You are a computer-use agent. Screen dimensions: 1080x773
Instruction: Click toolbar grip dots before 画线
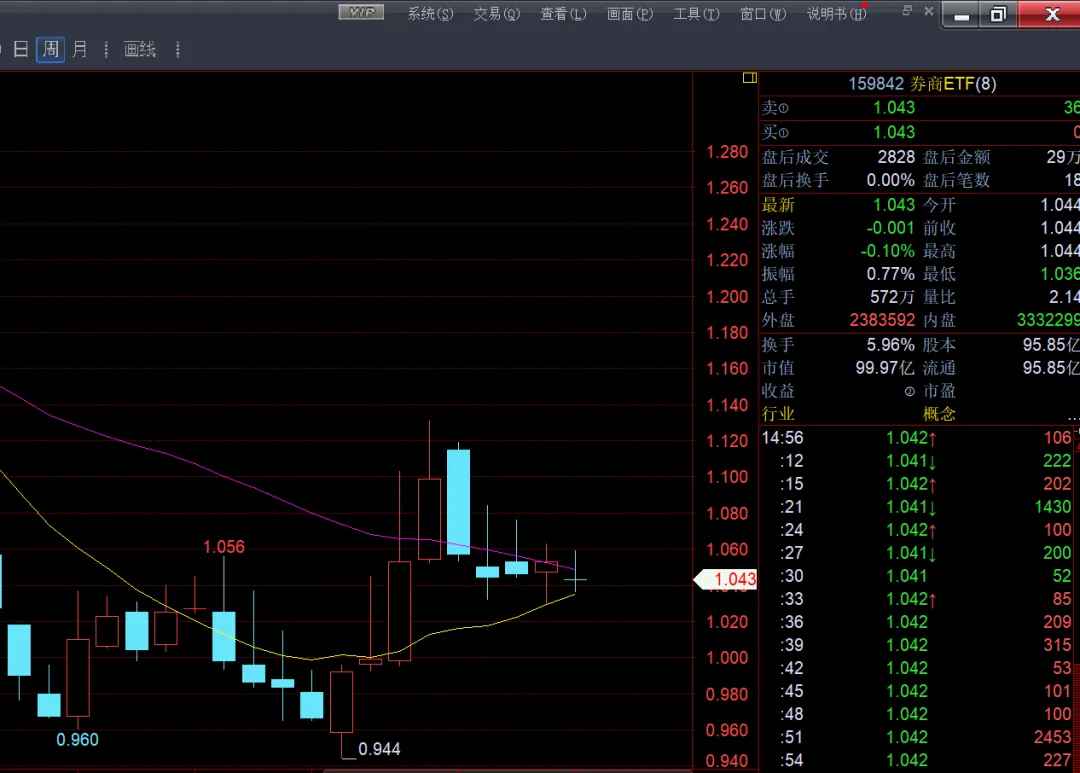click(106, 50)
